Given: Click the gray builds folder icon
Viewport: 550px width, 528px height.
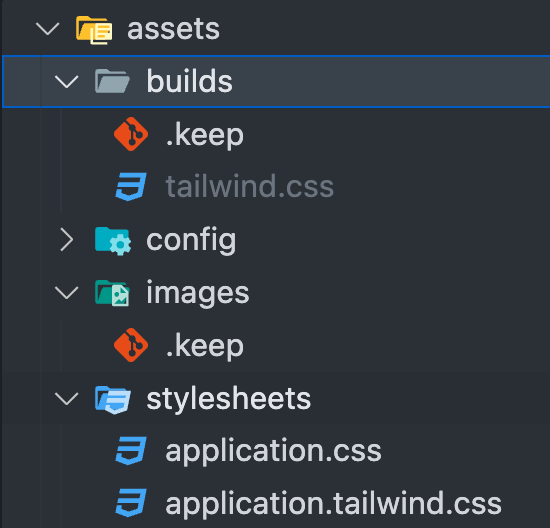Looking at the screenshot, I should [112, 81].
